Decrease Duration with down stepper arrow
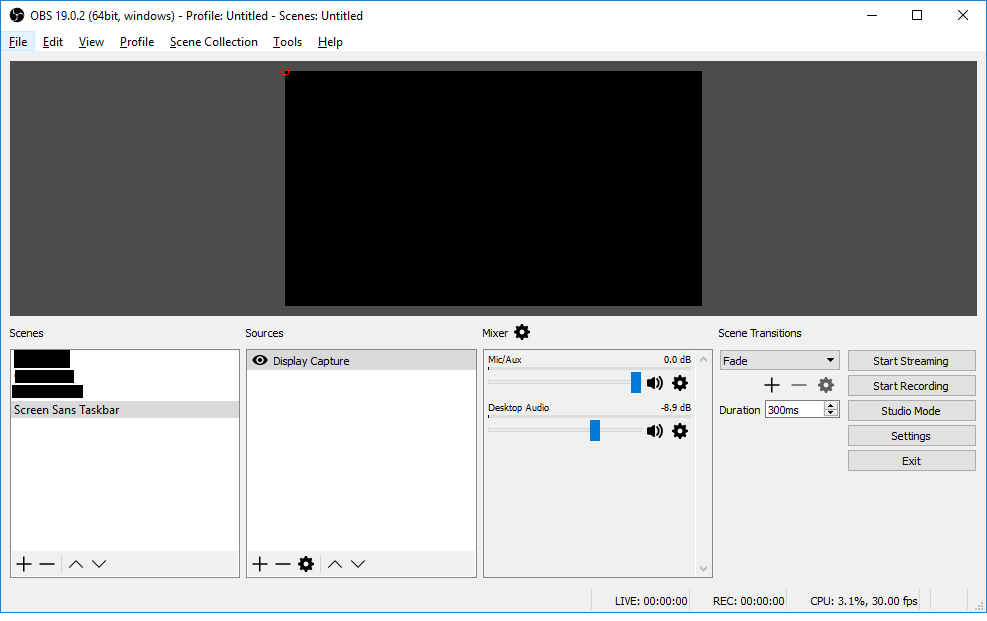Viewport: 987px width, 621px height. [831, 413]
